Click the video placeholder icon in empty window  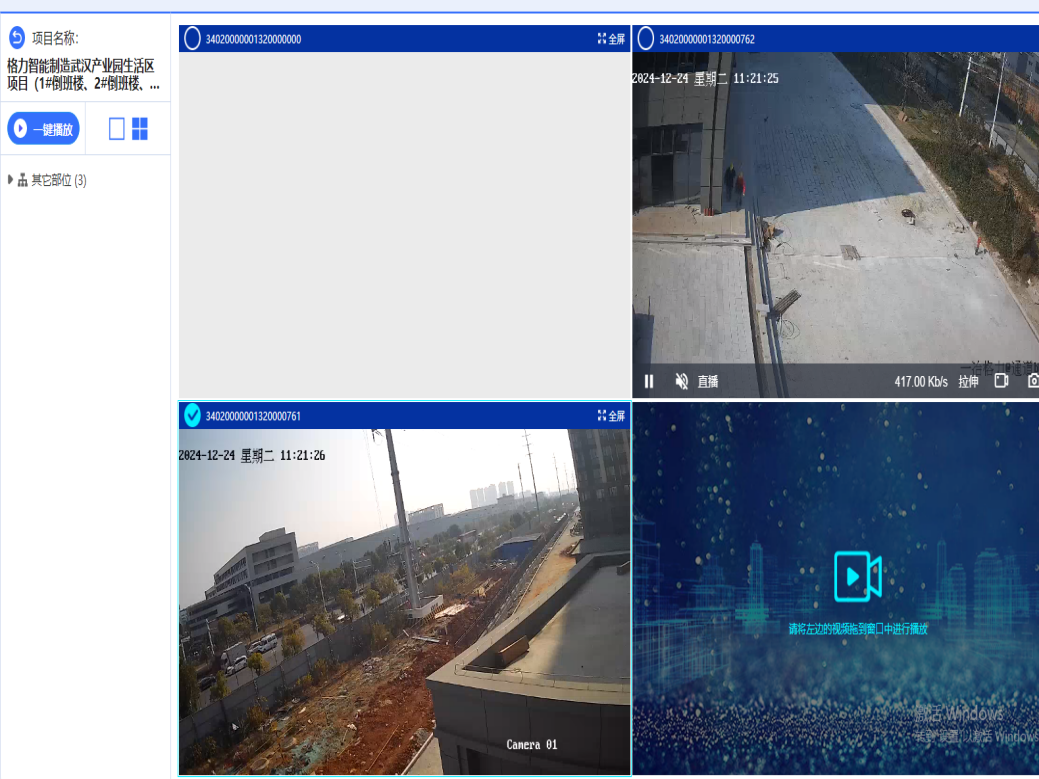[x=857, y=577]
